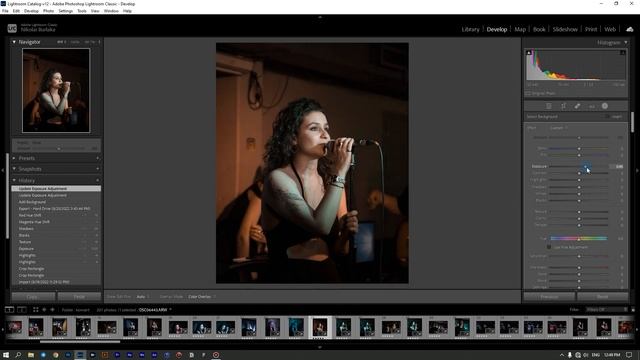640x360 pixels.
Task: Open the Color Overlay mode dropdown
Action: (x=202, y=297)
